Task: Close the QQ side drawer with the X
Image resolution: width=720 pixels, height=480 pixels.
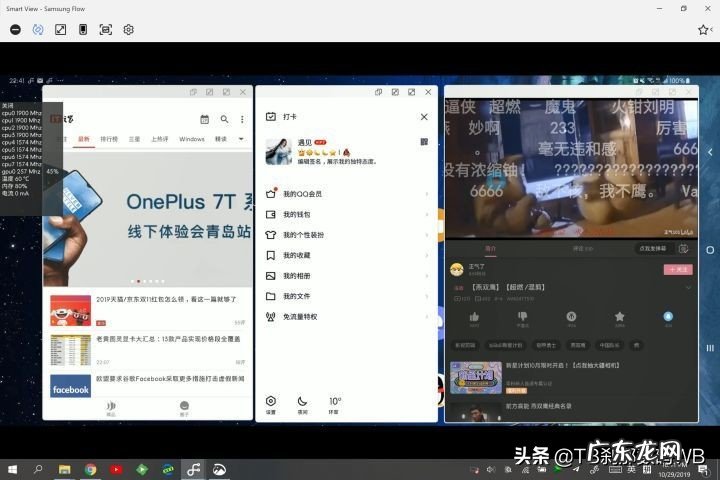Action: (424, 117)
